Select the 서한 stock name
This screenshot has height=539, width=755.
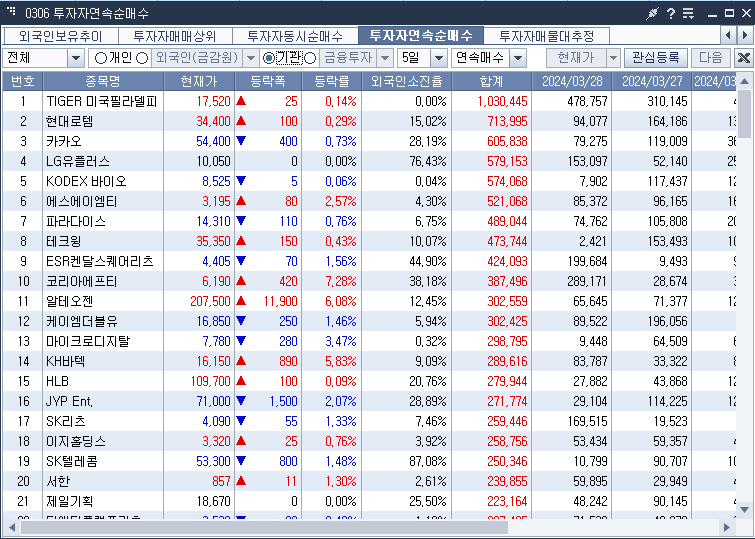click(58, 481)
